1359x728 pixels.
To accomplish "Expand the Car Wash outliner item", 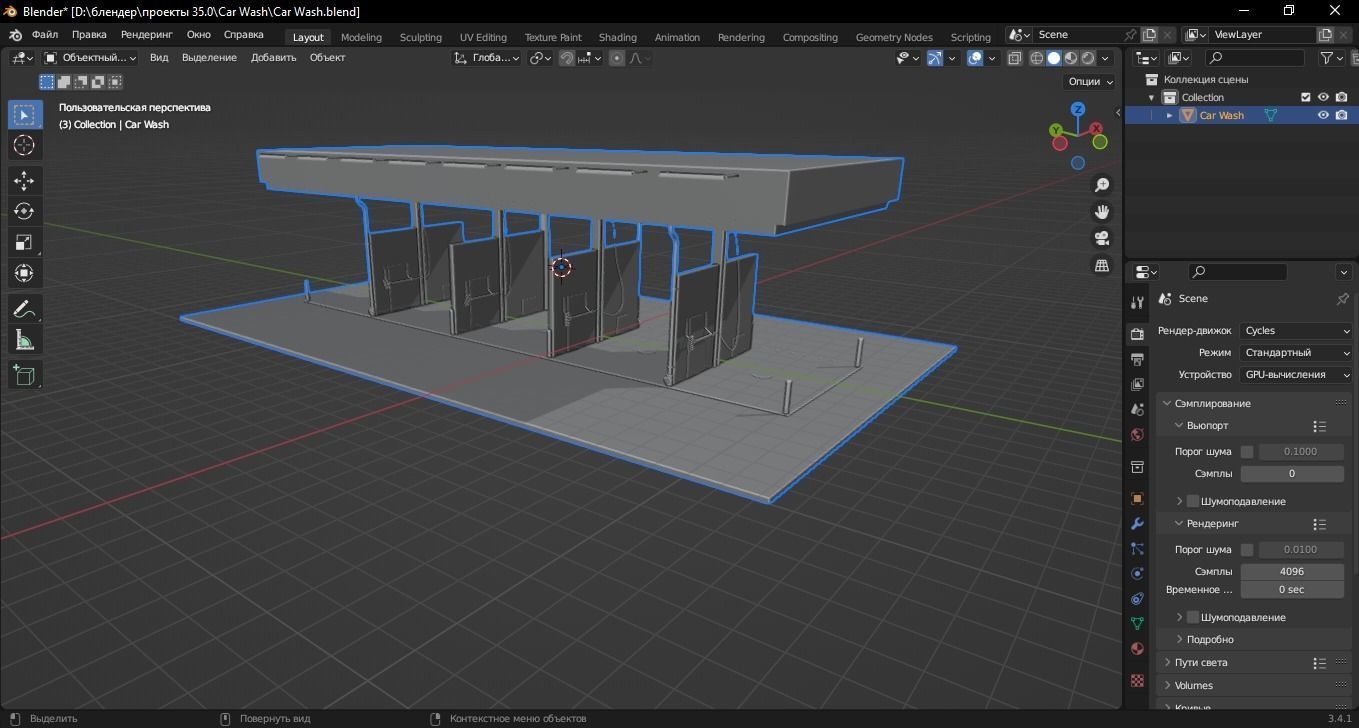I will click(1169, 115).
